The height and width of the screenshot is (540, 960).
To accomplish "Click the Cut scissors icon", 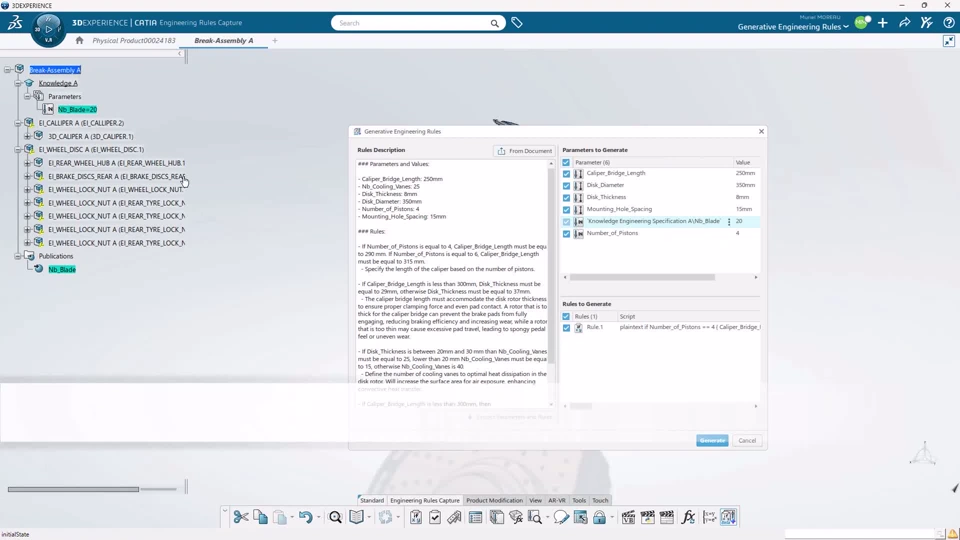I will pyautogui.click(x=241, y=517).
